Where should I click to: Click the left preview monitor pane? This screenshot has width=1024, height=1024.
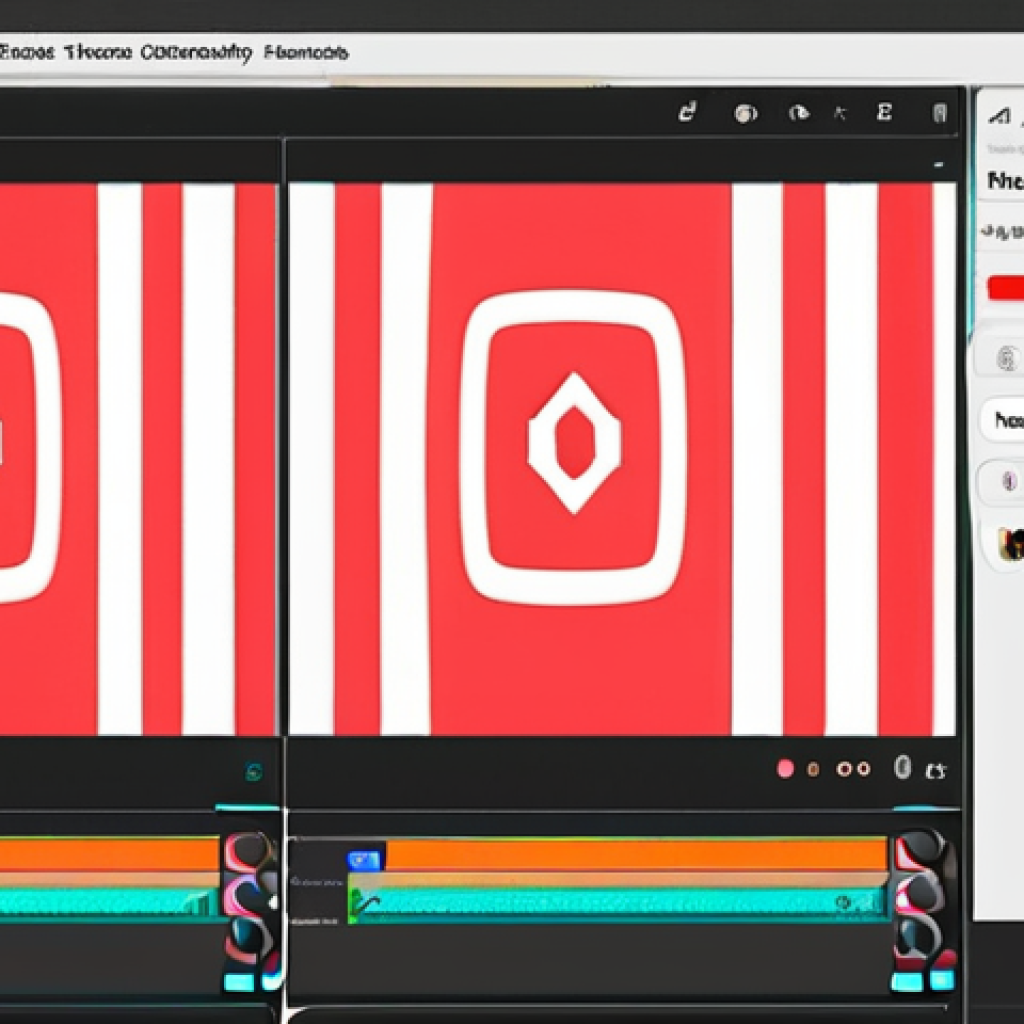[138, 459]
